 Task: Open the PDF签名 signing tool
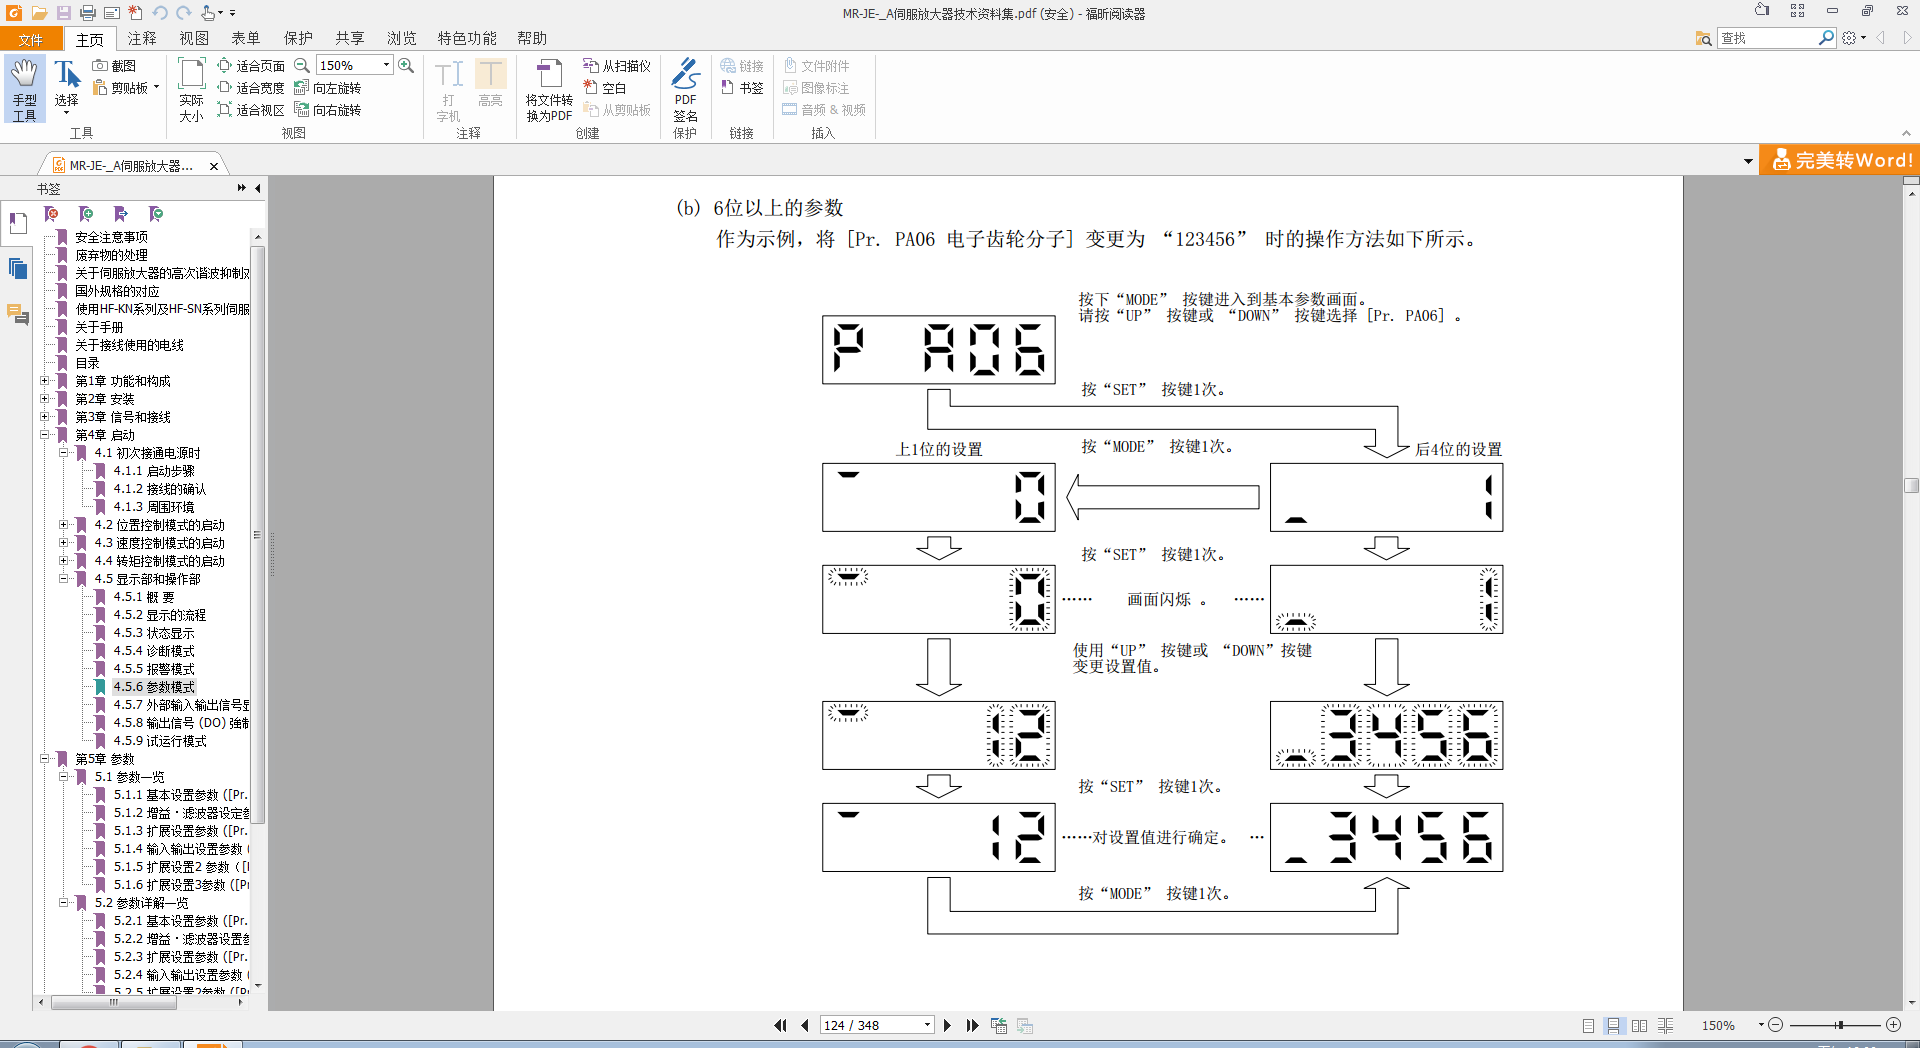pos(685,90)
